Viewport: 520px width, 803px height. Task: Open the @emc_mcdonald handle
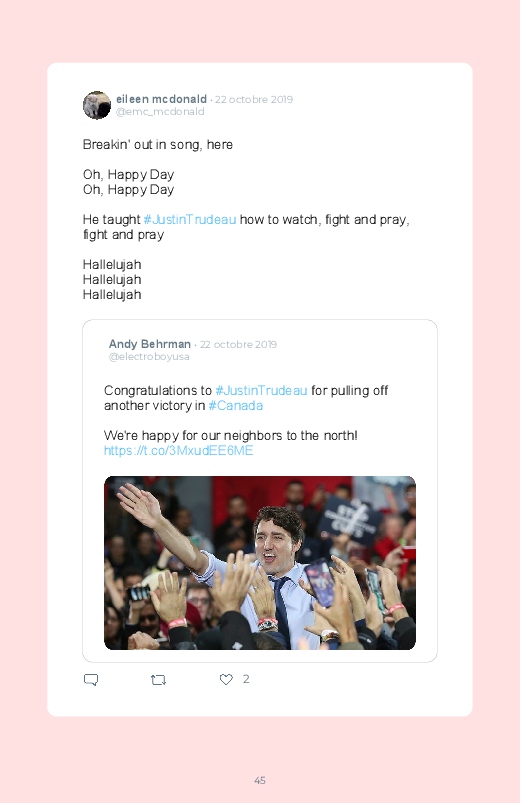tap(160, 112)
